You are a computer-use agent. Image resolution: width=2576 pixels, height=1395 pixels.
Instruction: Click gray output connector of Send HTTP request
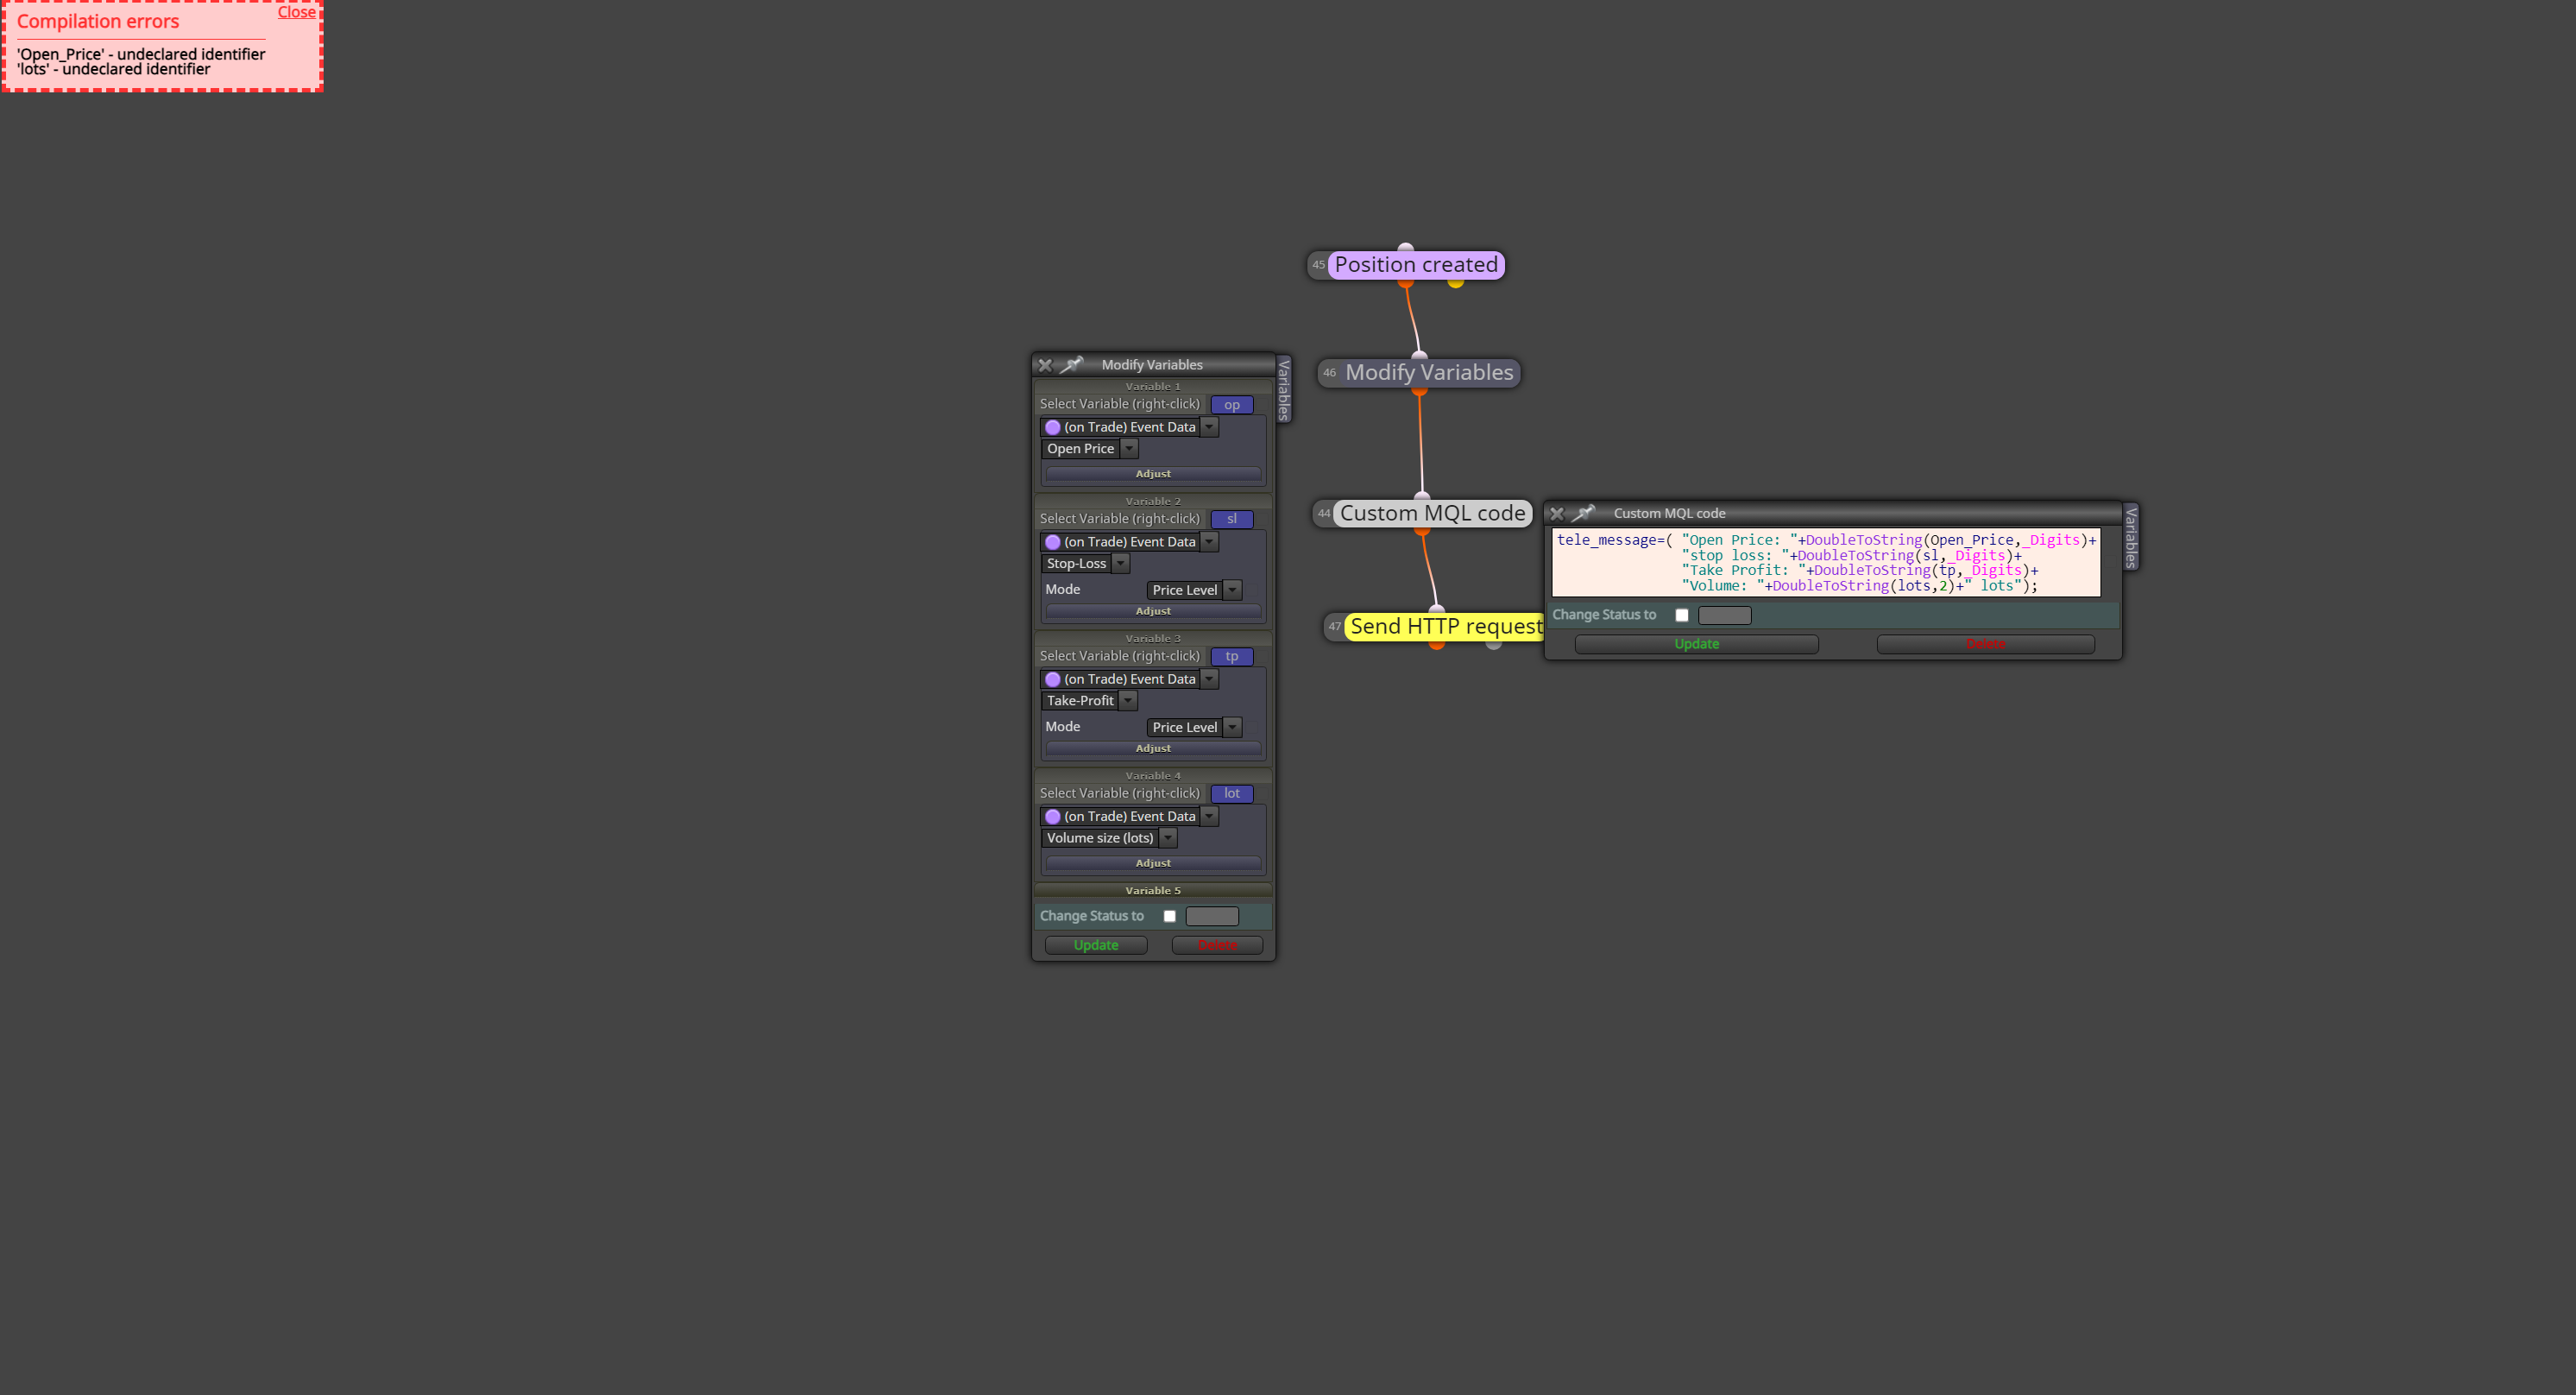[x=1494, y=645]
